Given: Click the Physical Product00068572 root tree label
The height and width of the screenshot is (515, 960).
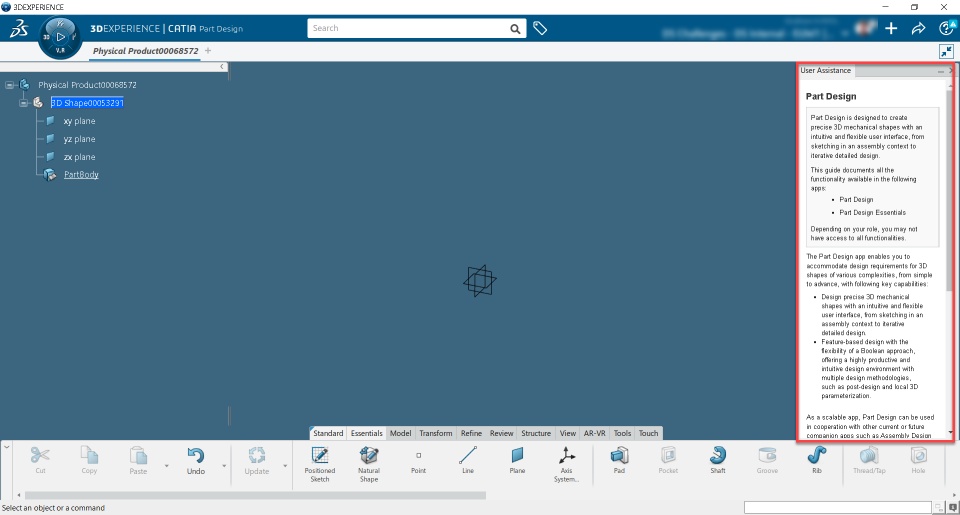Looking at the screenshot, I should point(87,85).
